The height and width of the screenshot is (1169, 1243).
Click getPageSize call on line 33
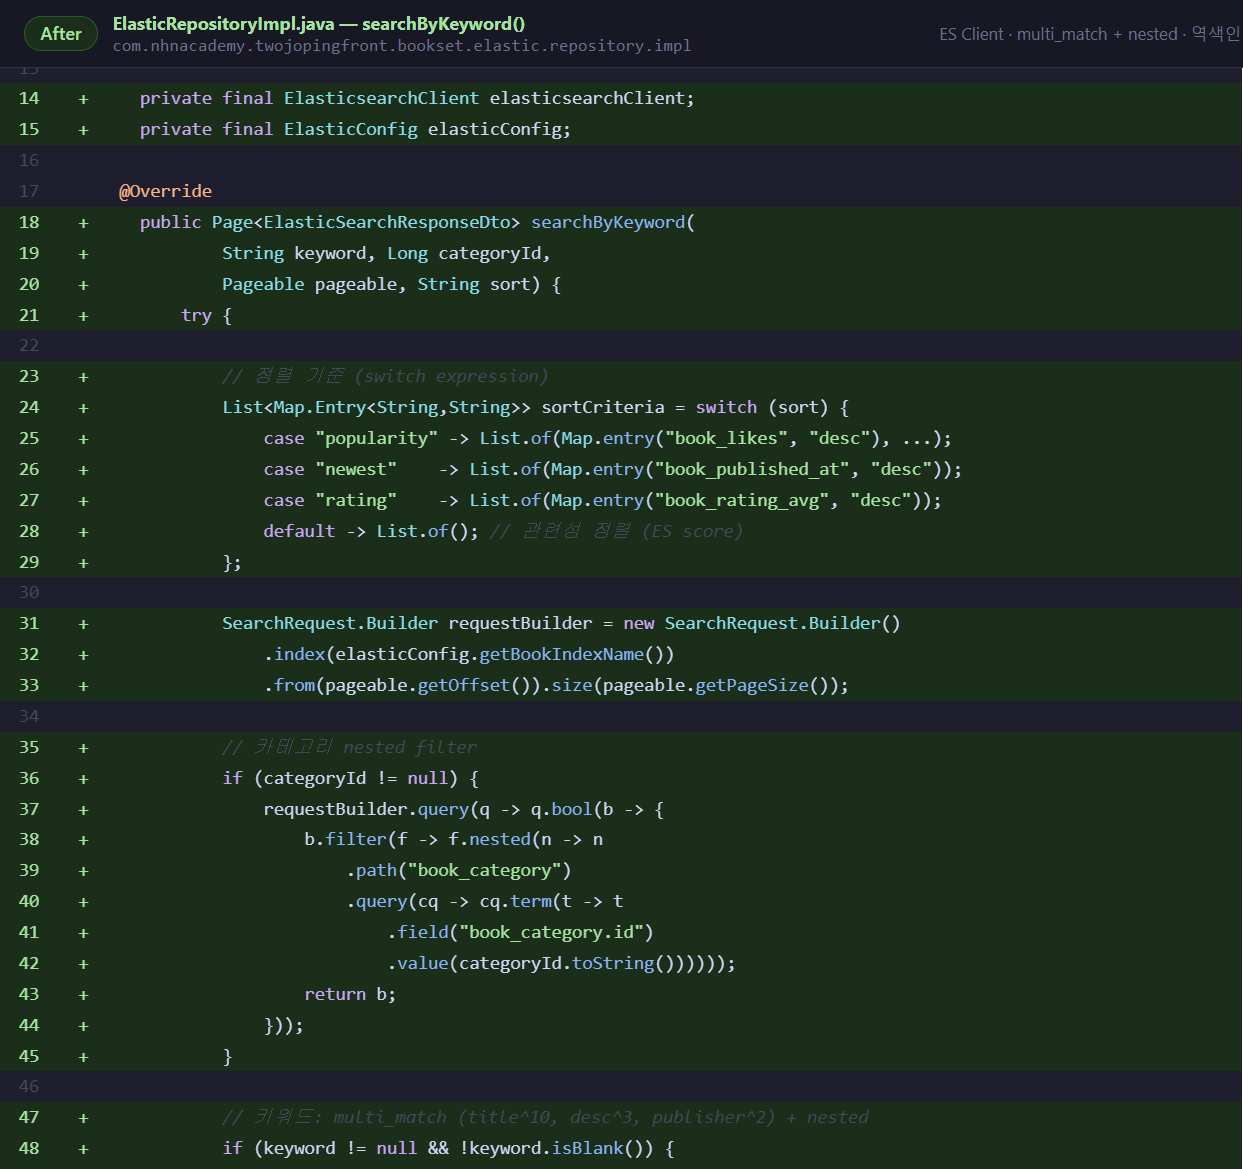click(752, 685)
